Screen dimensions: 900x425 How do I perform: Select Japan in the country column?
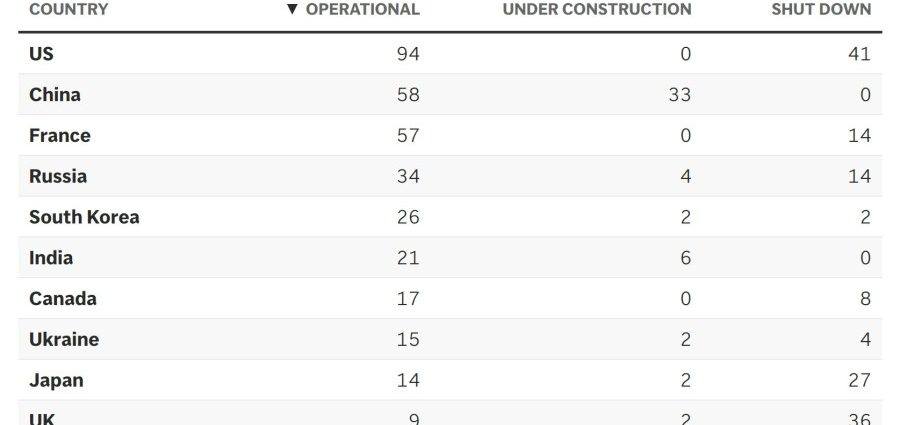tap(56, 381)
